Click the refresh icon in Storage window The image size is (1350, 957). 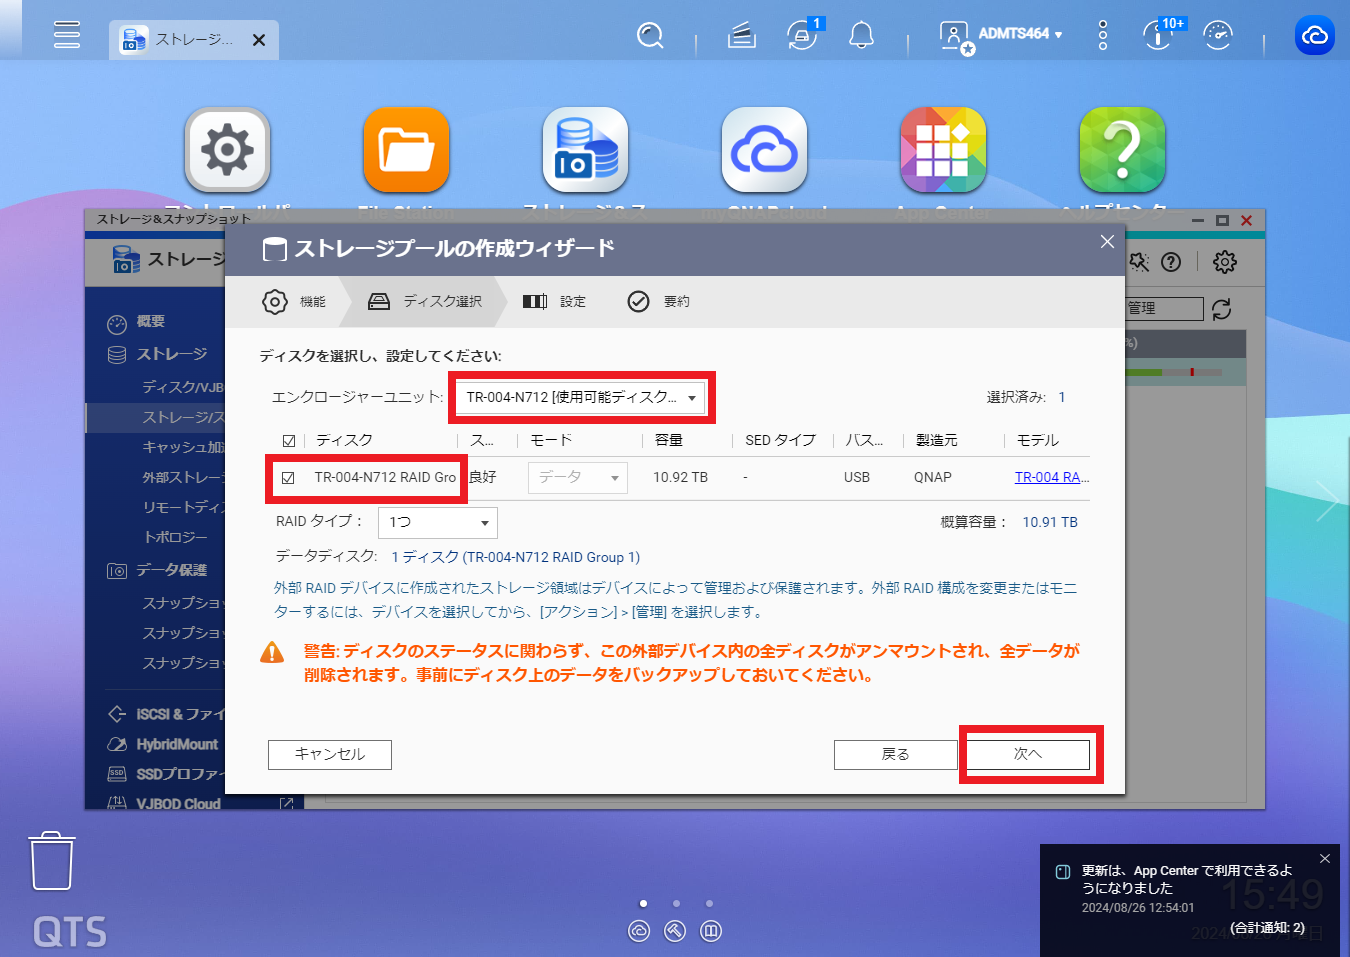pyautogui.click(x=1221, y=309)
